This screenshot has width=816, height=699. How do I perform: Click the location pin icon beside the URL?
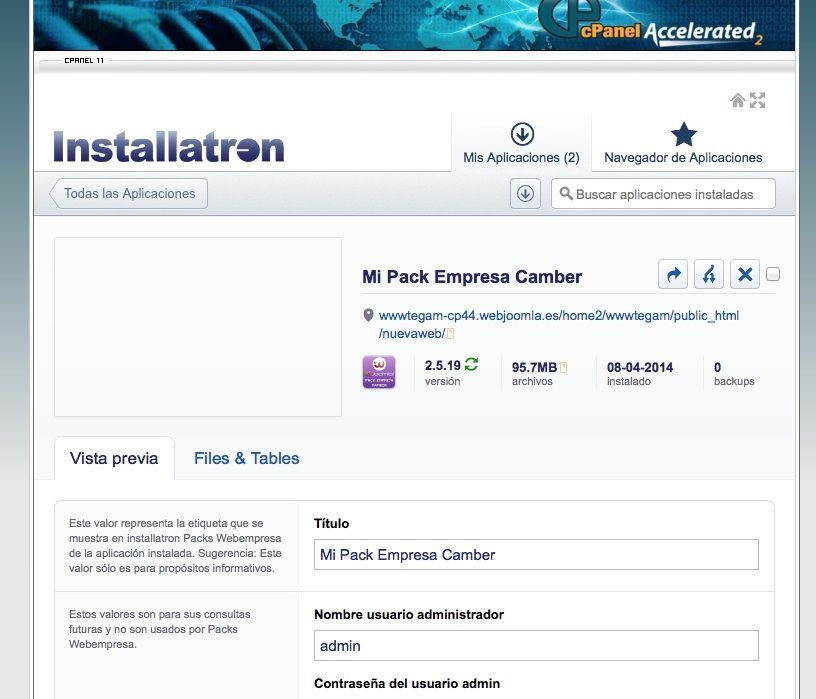[x=368, y=315]
